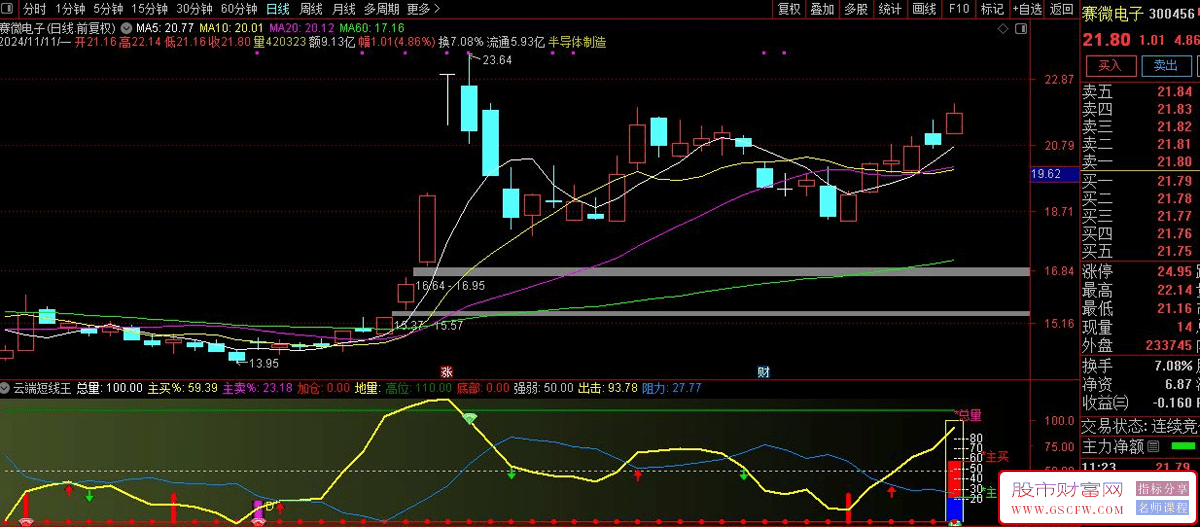This screenshot has height=527, width=1200.
Task: Click stock code 300456
Action: pyautogui.click(x=1174, y=13)
